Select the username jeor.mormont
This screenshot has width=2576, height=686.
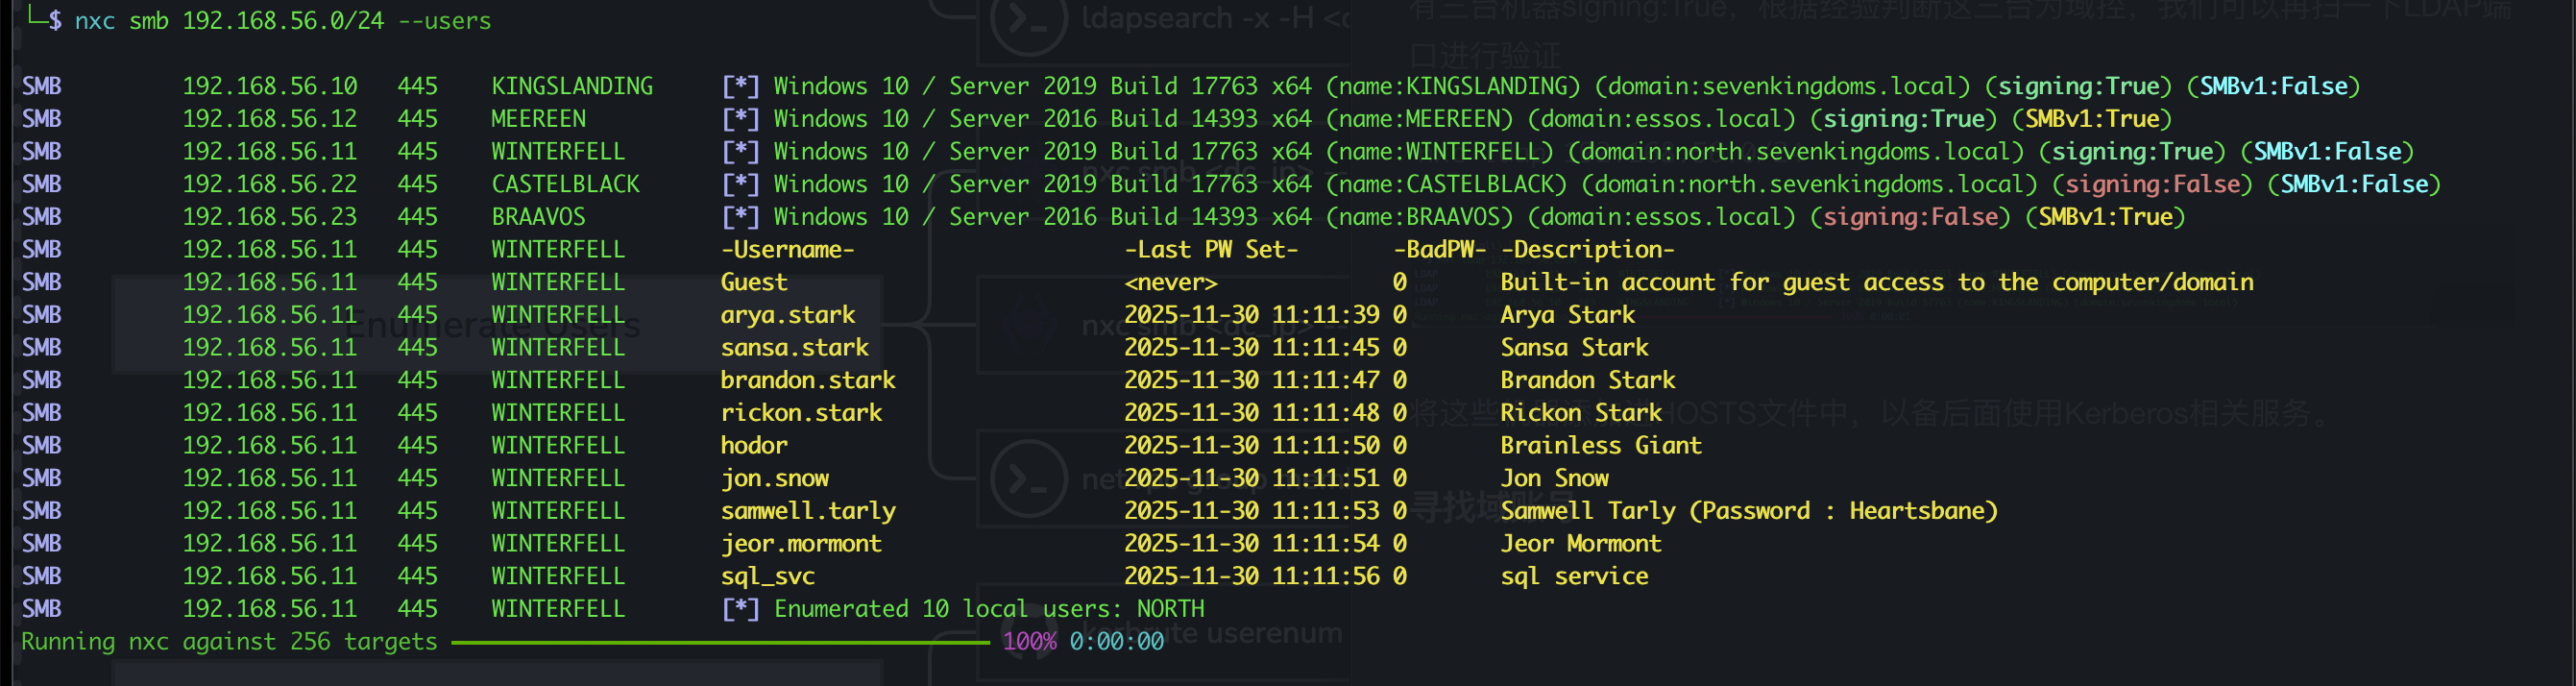(801, 544)
